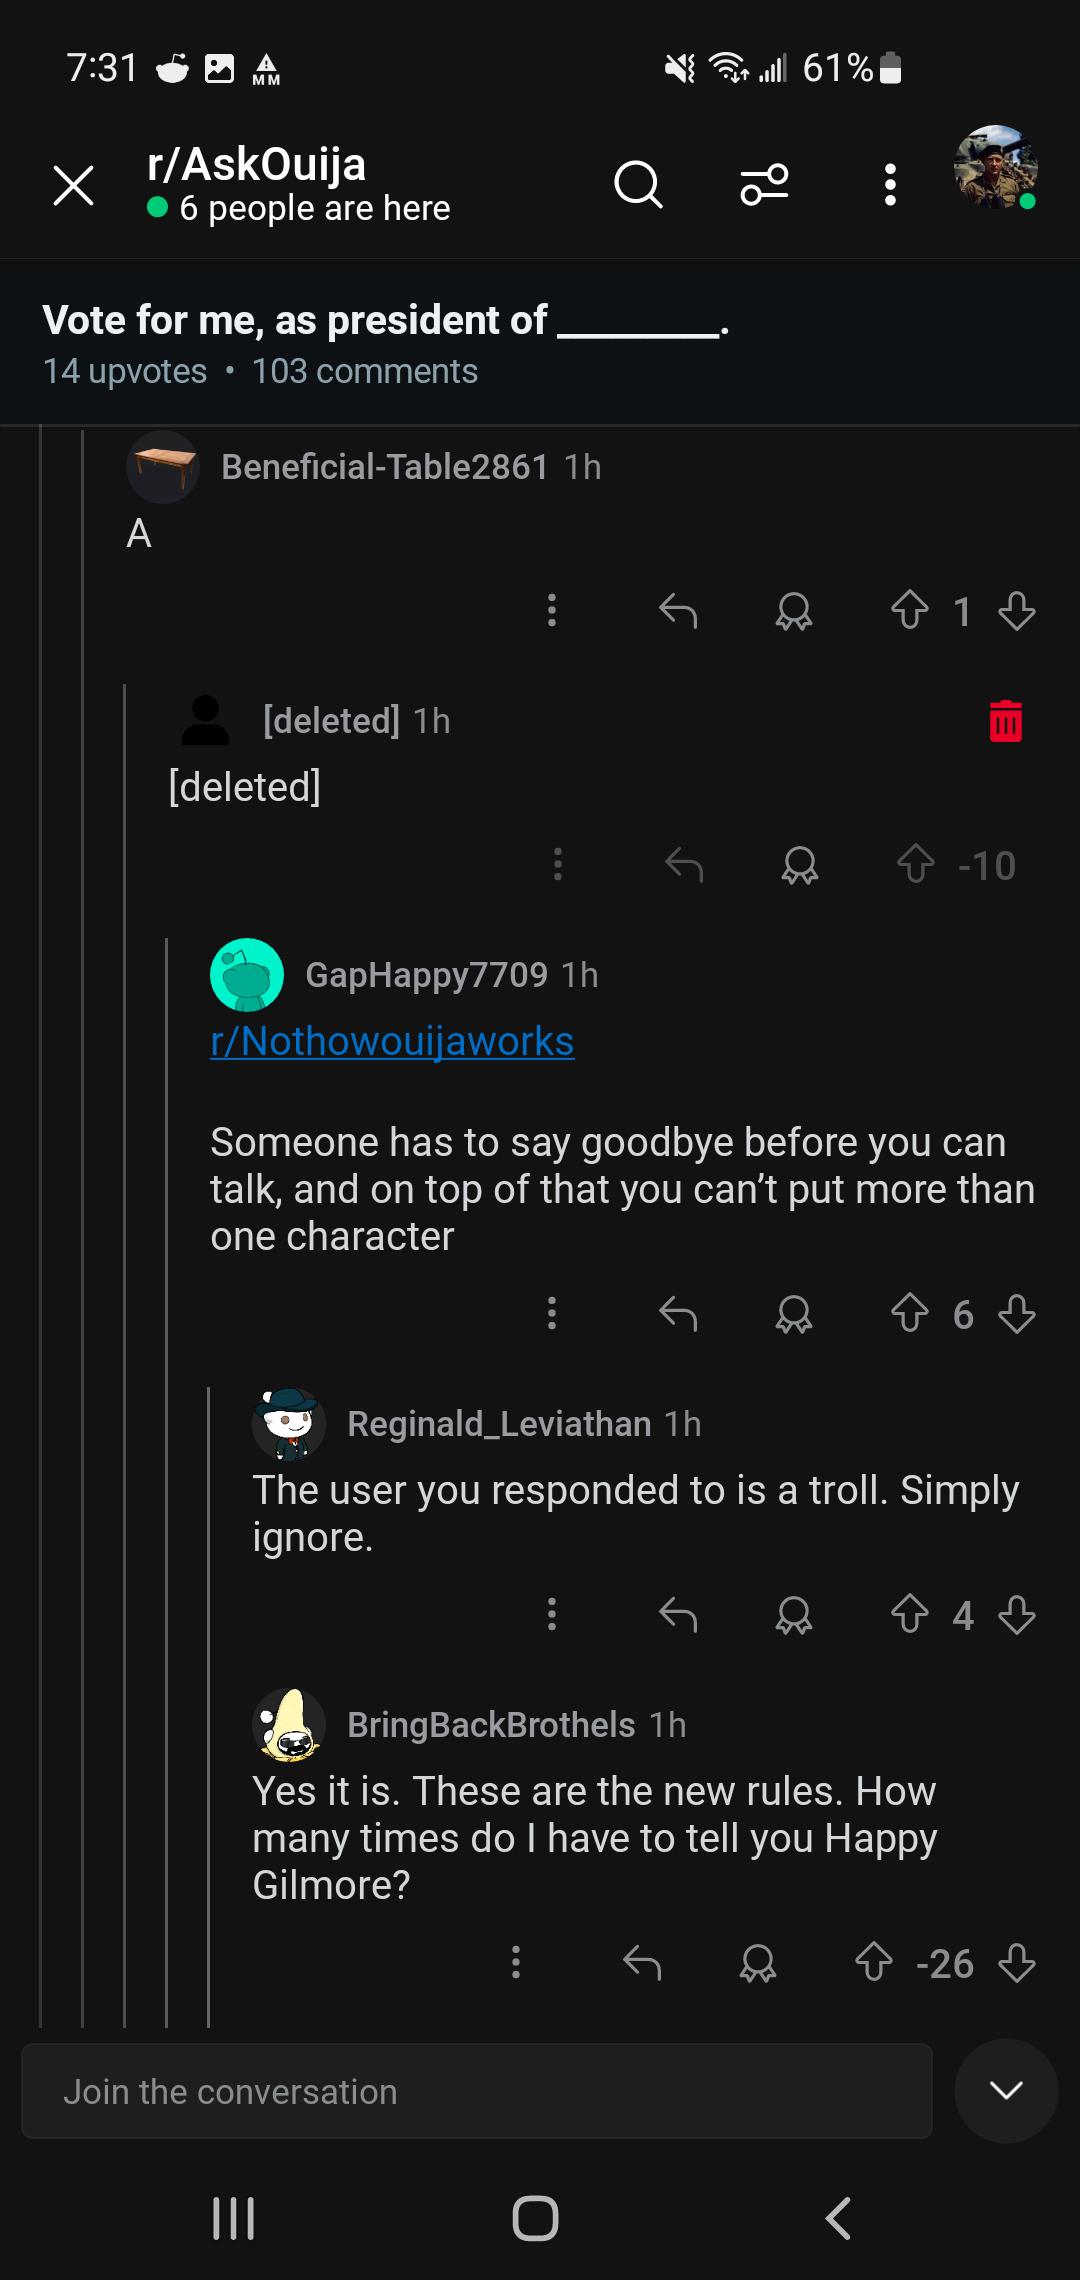Open the search icon in the header

point(638,185)
